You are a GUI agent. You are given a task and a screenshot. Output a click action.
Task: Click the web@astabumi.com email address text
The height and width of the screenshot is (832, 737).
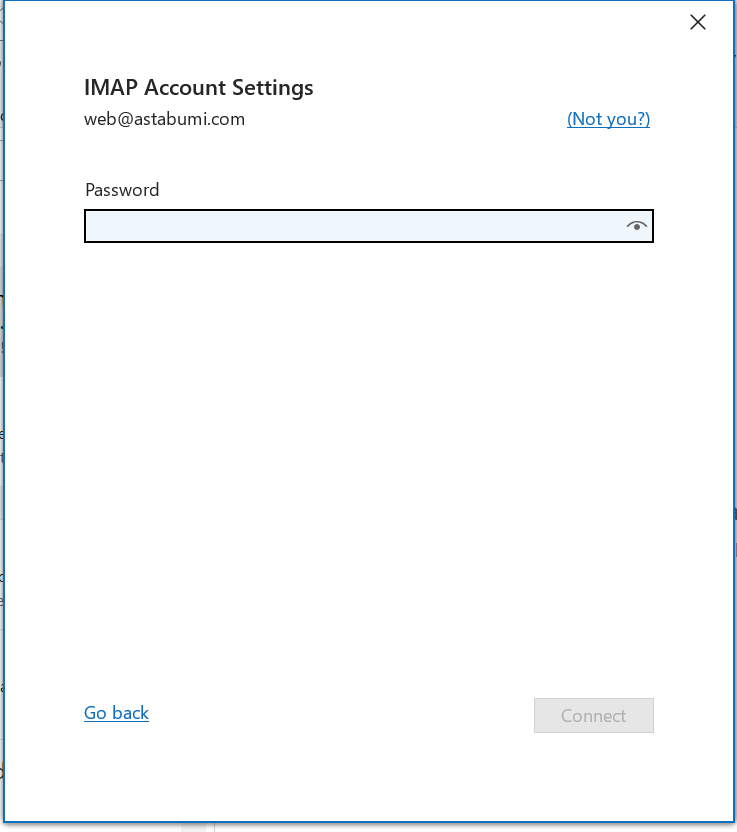point(164,119)
